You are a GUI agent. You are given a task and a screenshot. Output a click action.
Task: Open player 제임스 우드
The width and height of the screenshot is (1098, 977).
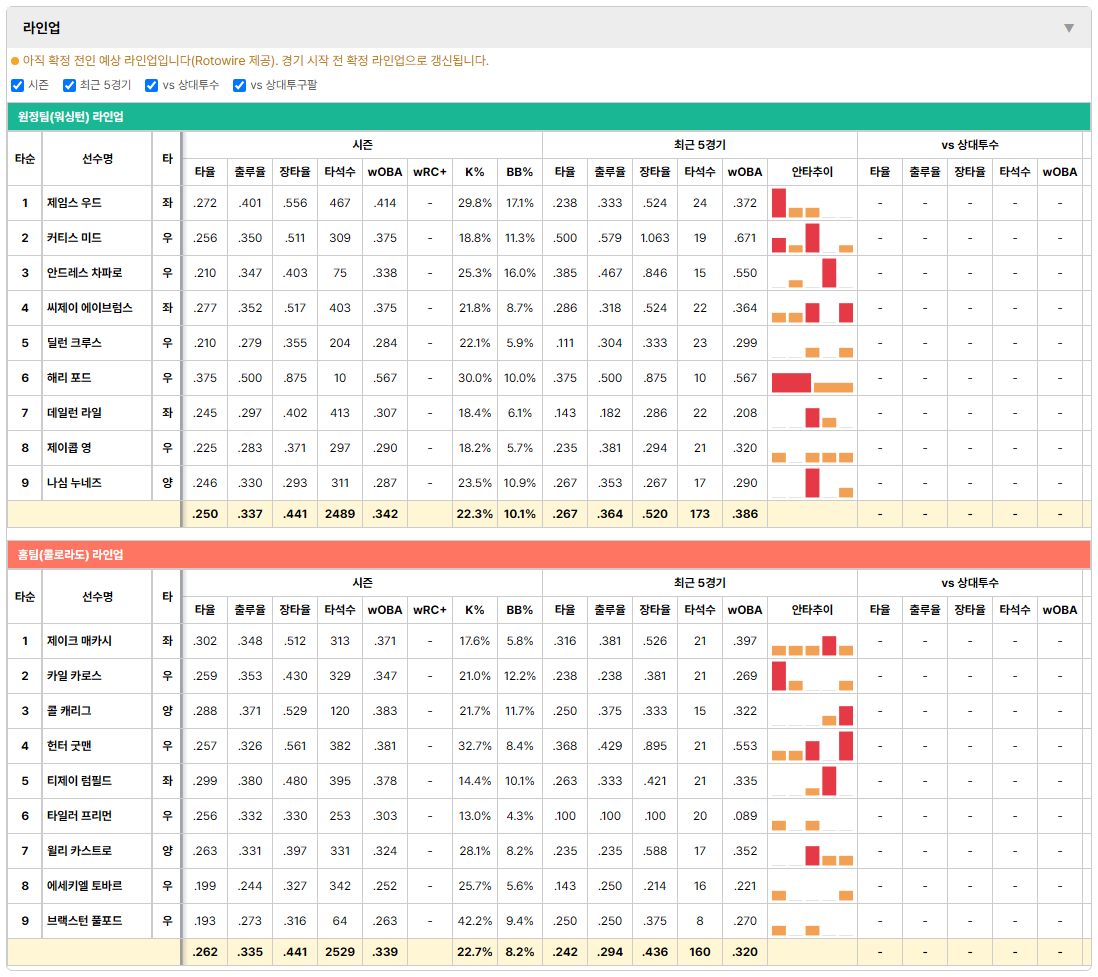tap(74, 203)
